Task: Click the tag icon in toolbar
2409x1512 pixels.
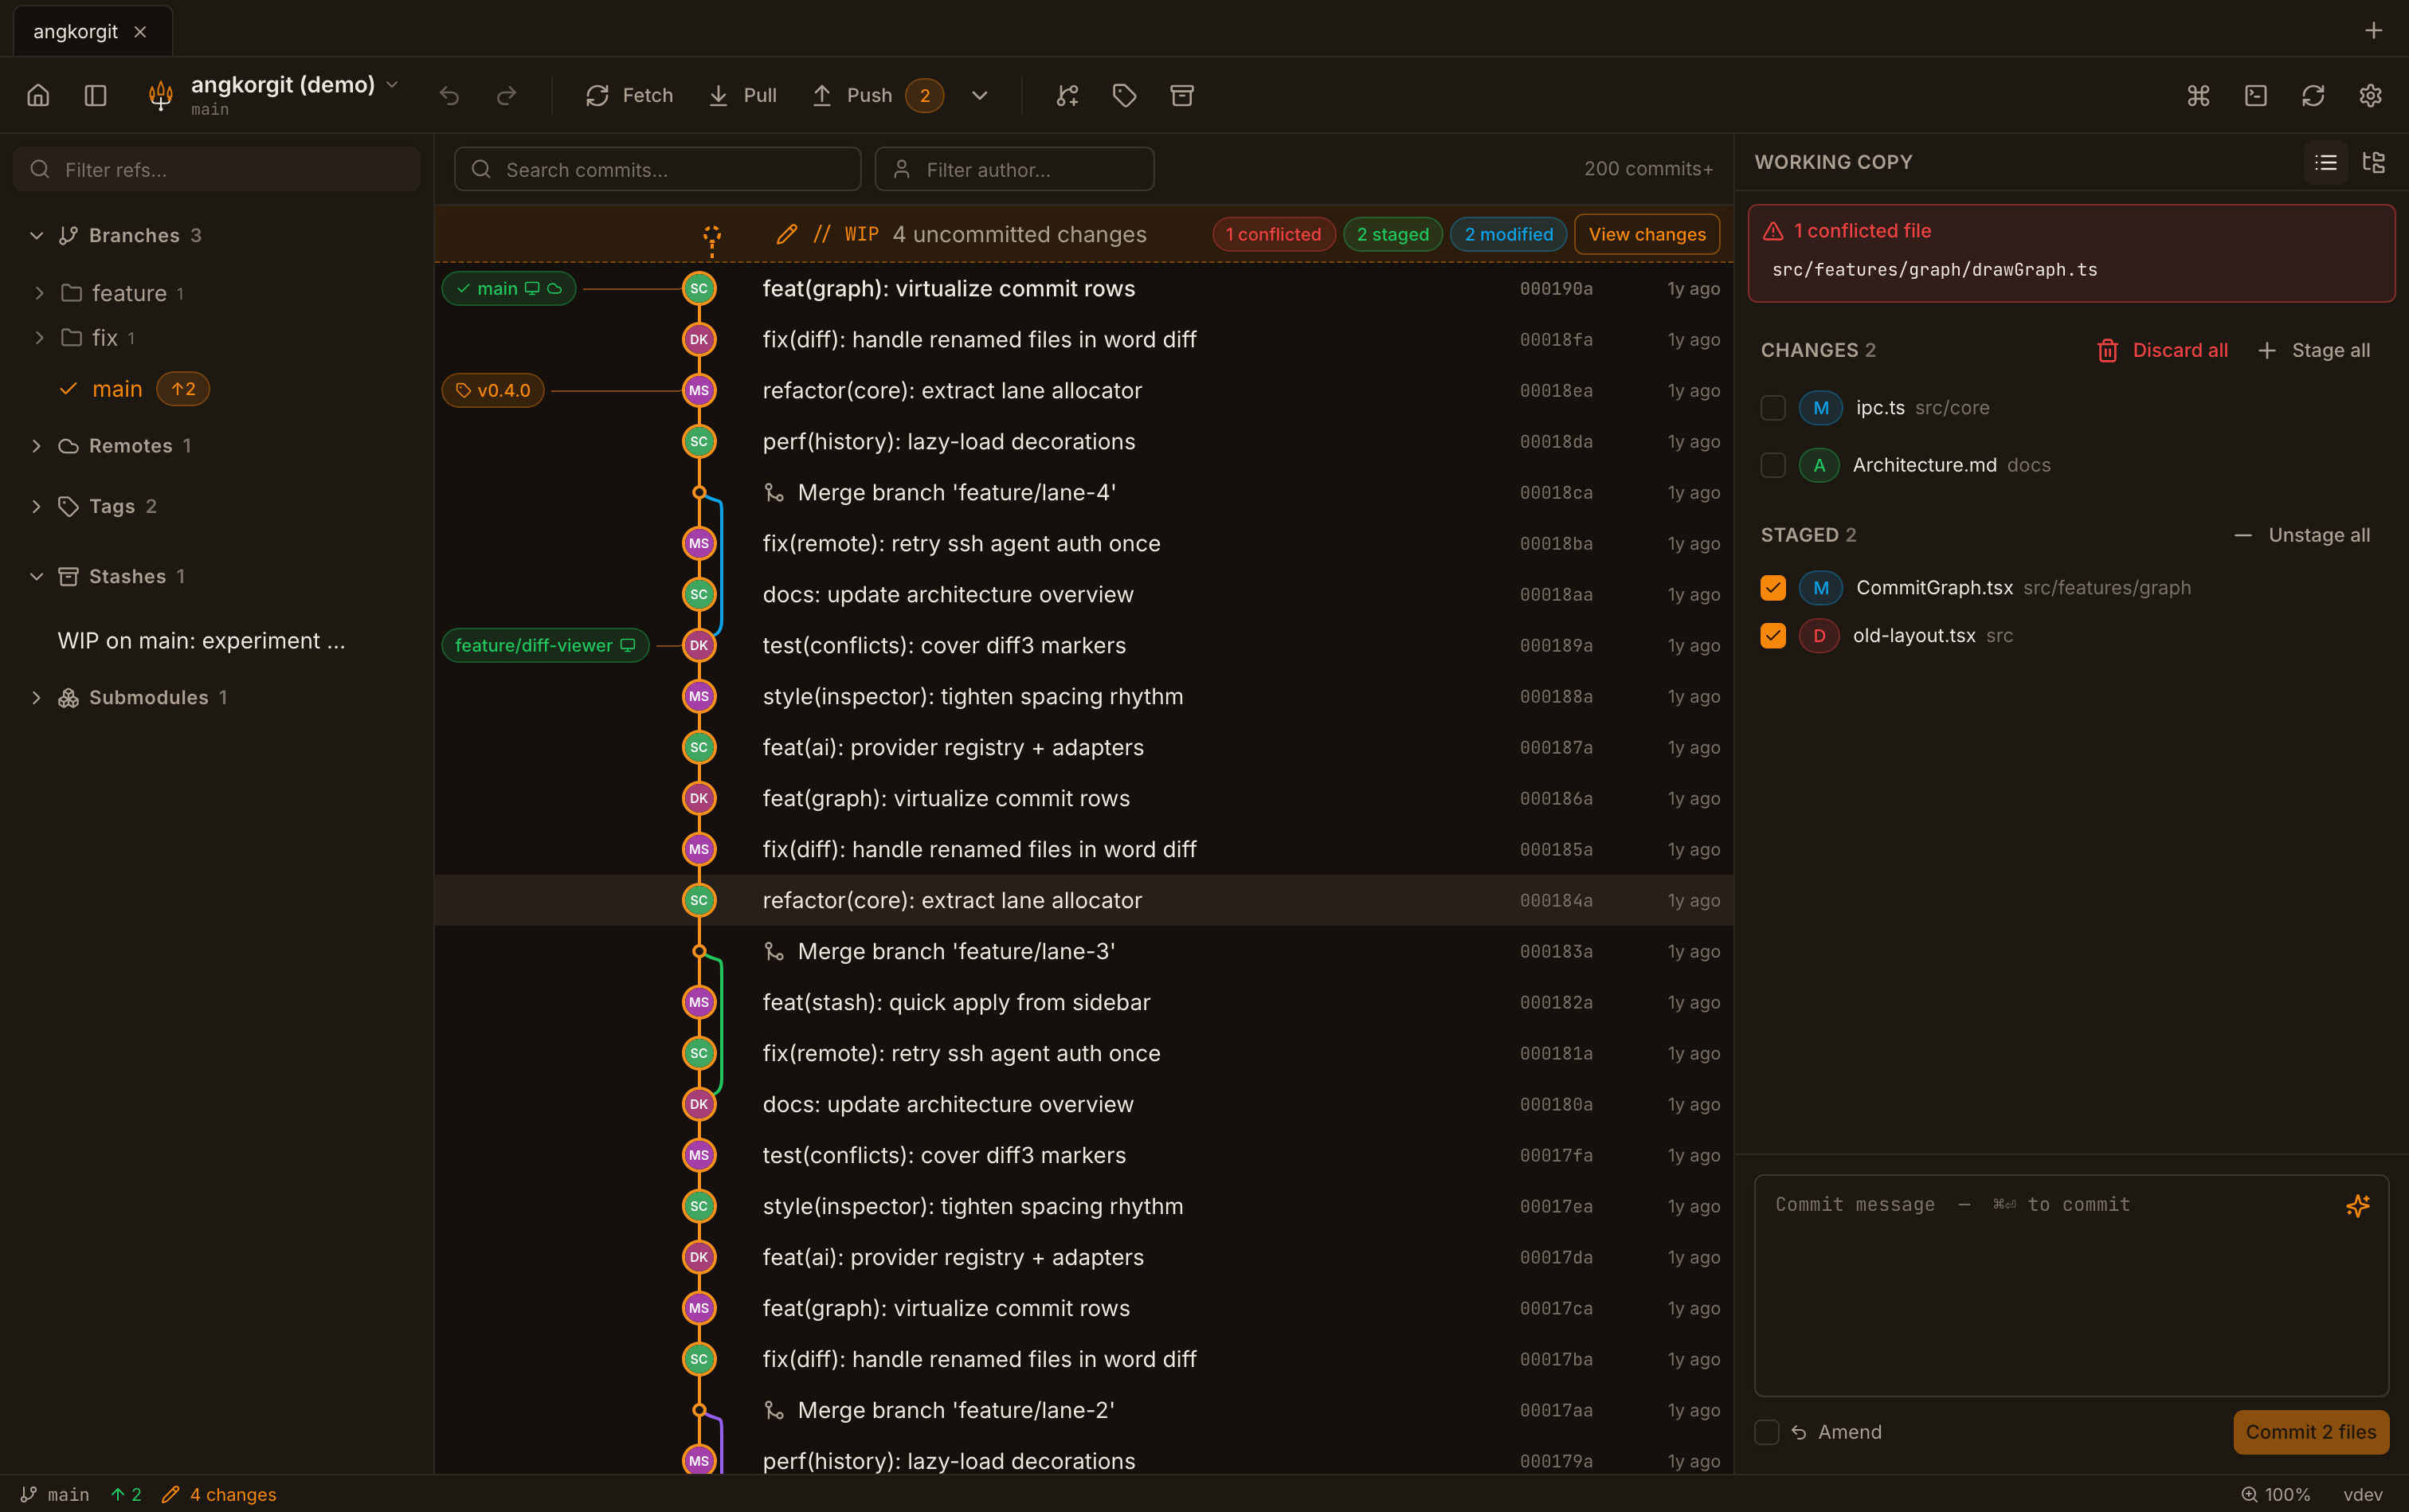Action: pos(1124,95)
